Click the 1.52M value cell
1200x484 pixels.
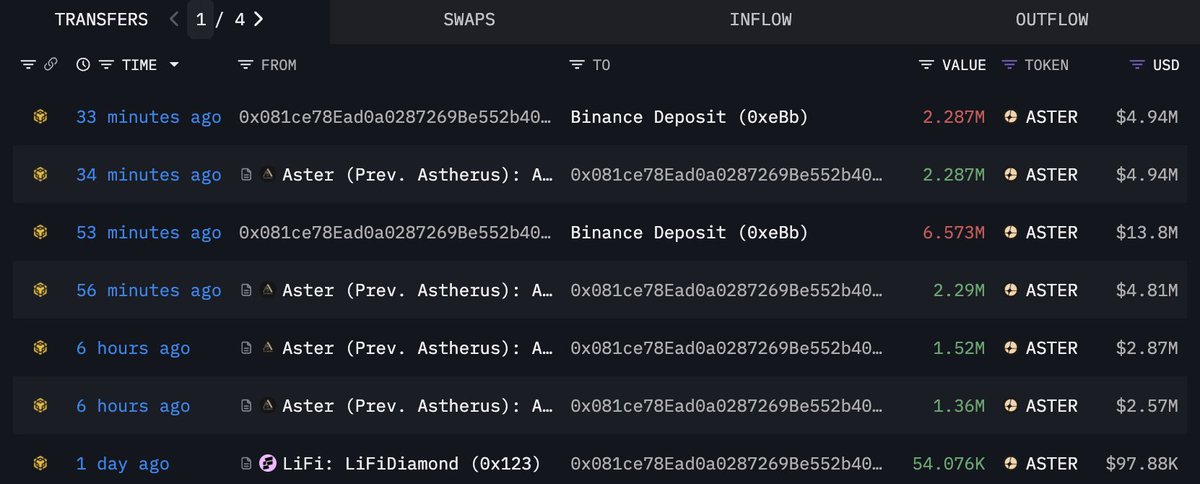[959, 348]
